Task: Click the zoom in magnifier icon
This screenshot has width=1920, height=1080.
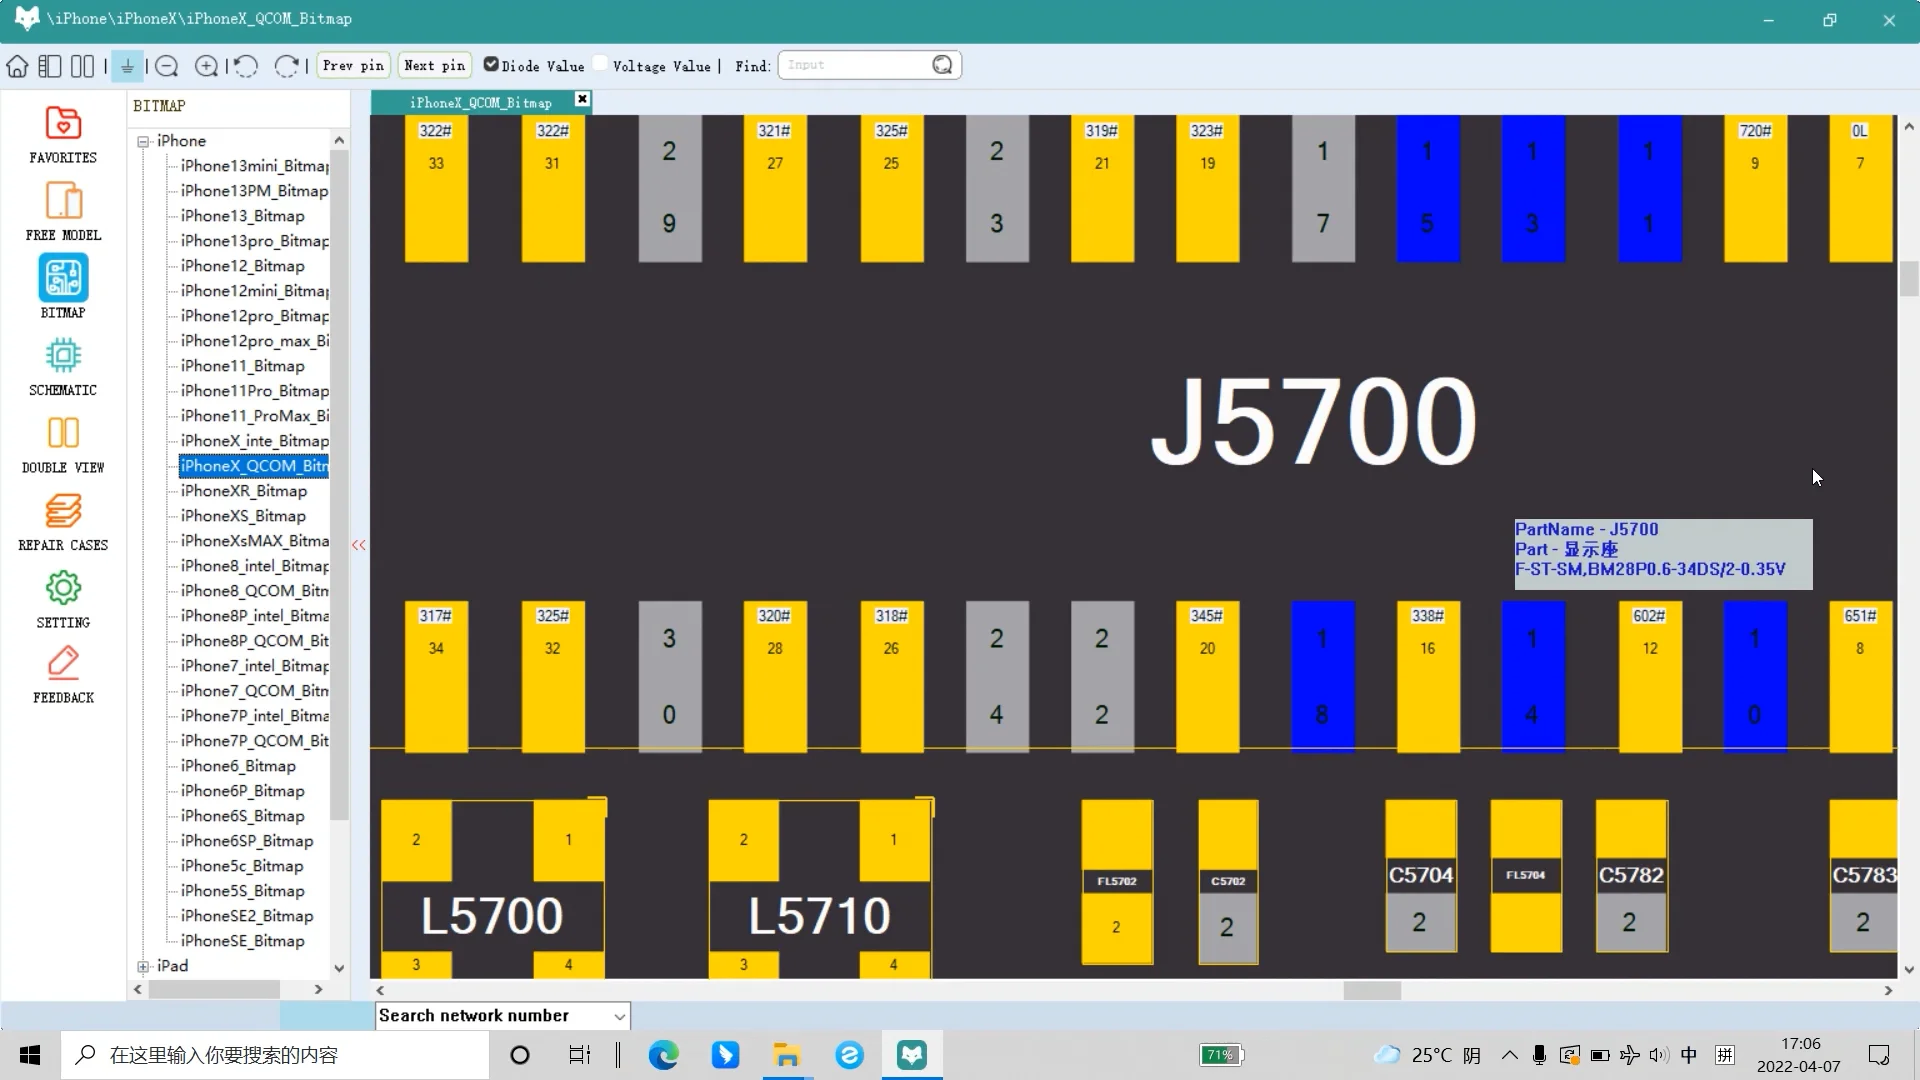Action: (x=206, y=66)
